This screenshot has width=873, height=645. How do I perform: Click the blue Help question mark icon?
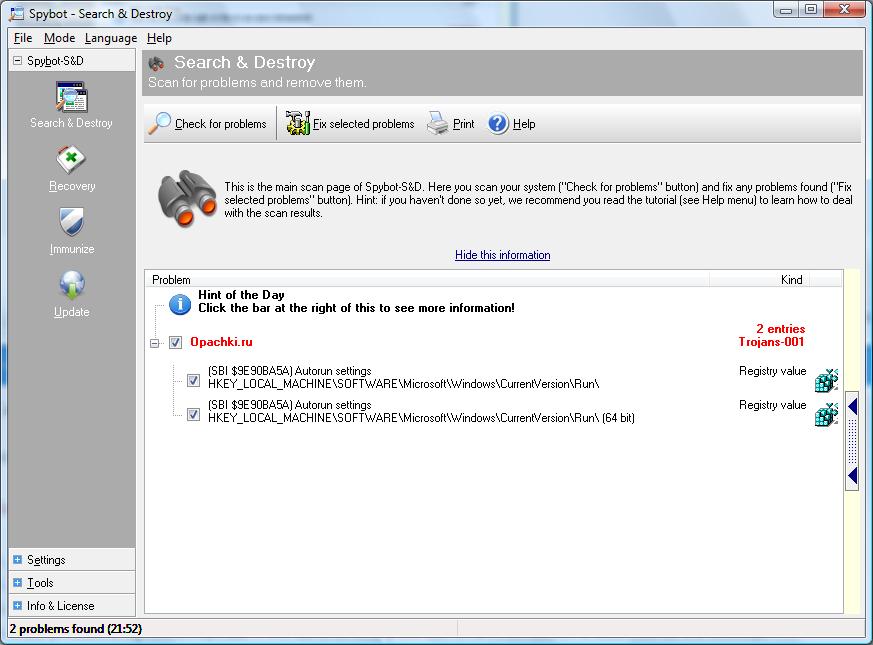[498, 124]
